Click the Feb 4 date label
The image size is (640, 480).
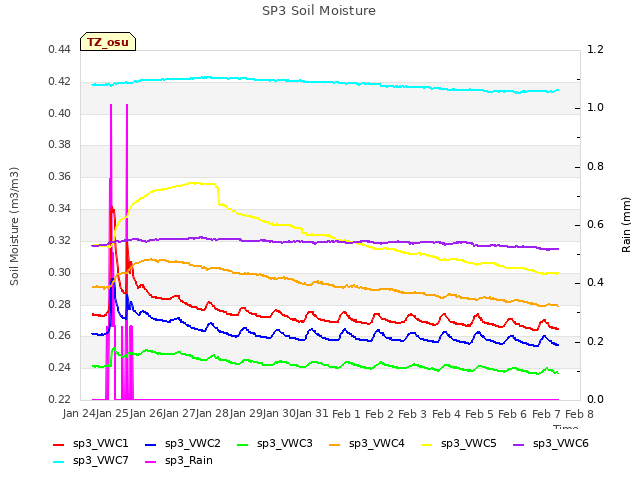(x=446, y=414)
